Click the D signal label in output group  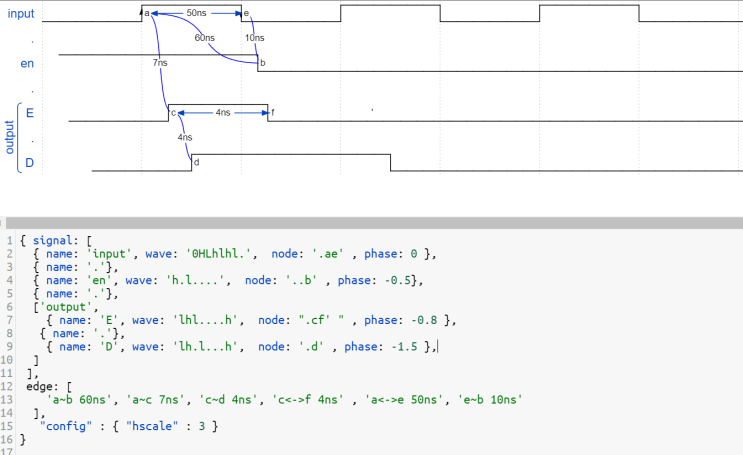click(29, 163)
